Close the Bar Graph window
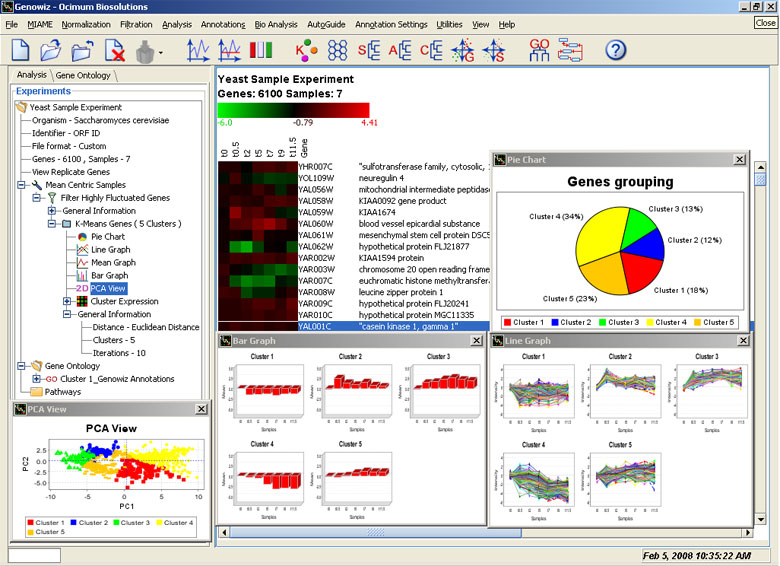 coord(477,340)
